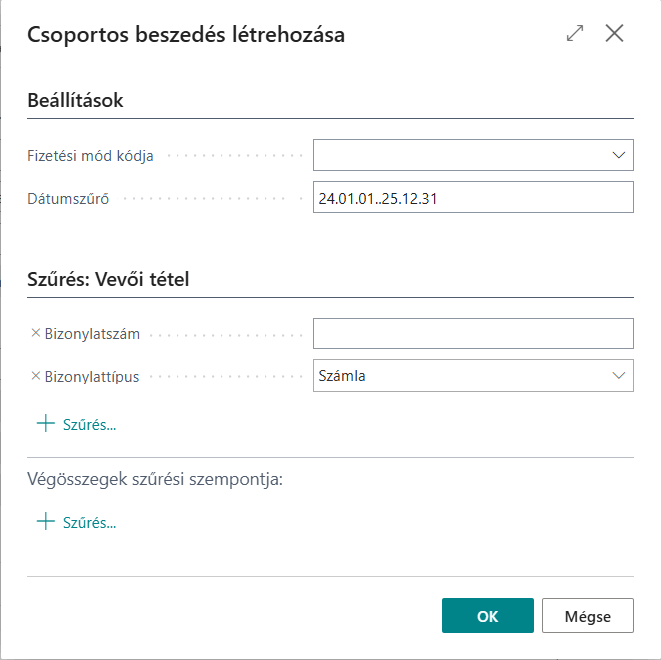Add a filter under Végösszegek szűrési szempontja

coord(76,522)
